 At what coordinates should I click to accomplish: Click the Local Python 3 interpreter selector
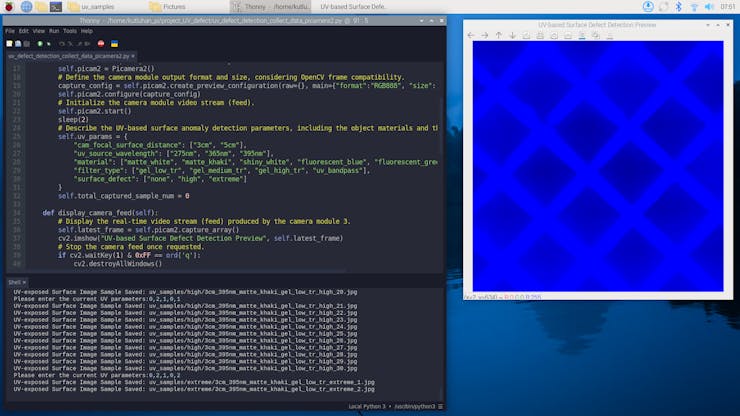point(391,406)
